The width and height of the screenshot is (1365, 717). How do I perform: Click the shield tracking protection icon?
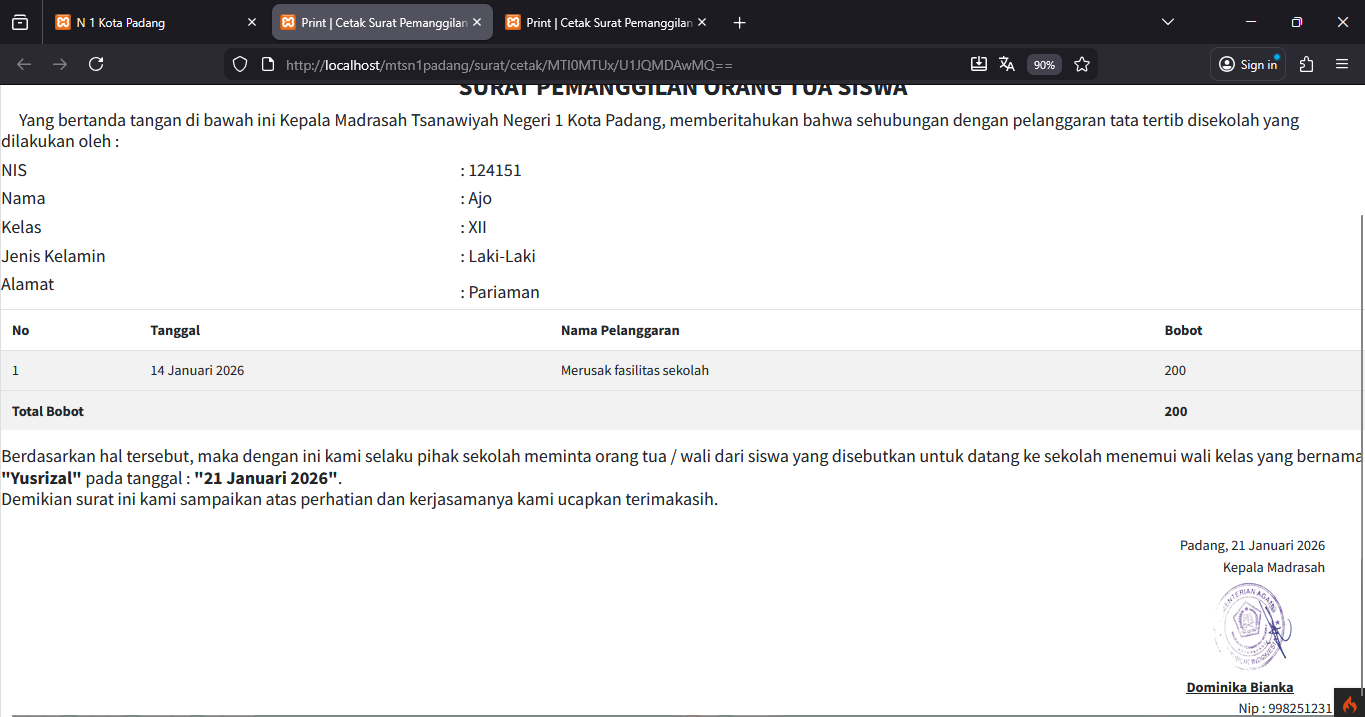point(240,64)
